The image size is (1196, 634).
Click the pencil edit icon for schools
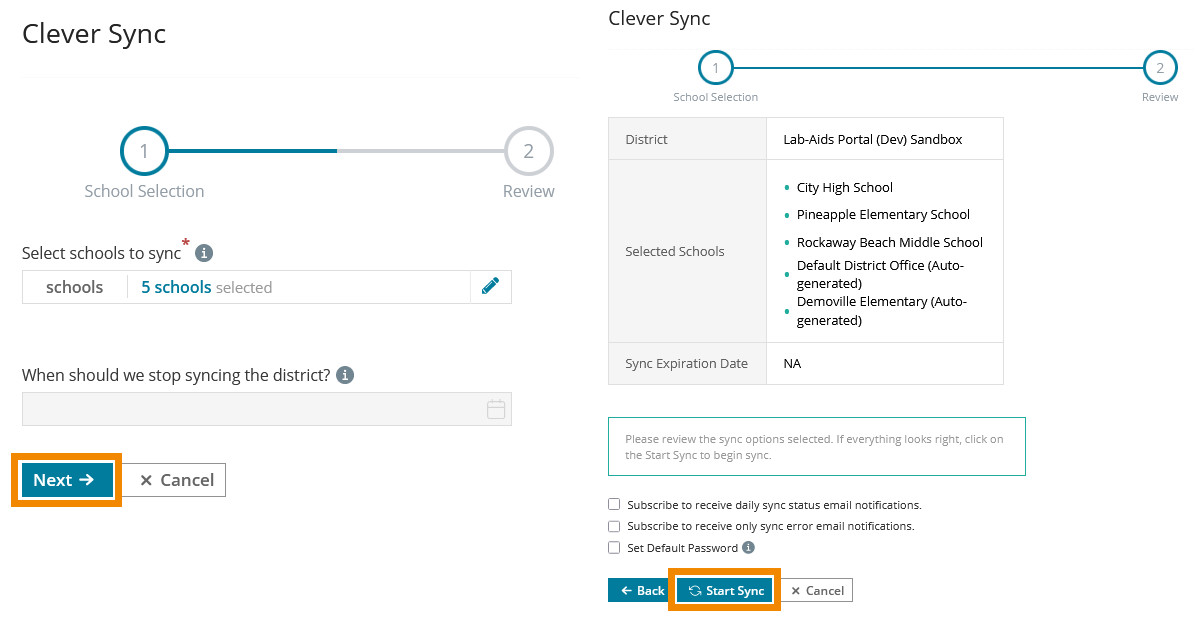point(490,287)
